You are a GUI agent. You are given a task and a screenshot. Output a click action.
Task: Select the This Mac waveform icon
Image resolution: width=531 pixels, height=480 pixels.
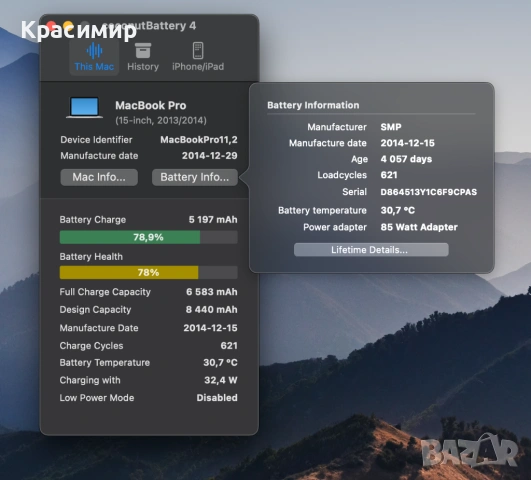(94, 51)
